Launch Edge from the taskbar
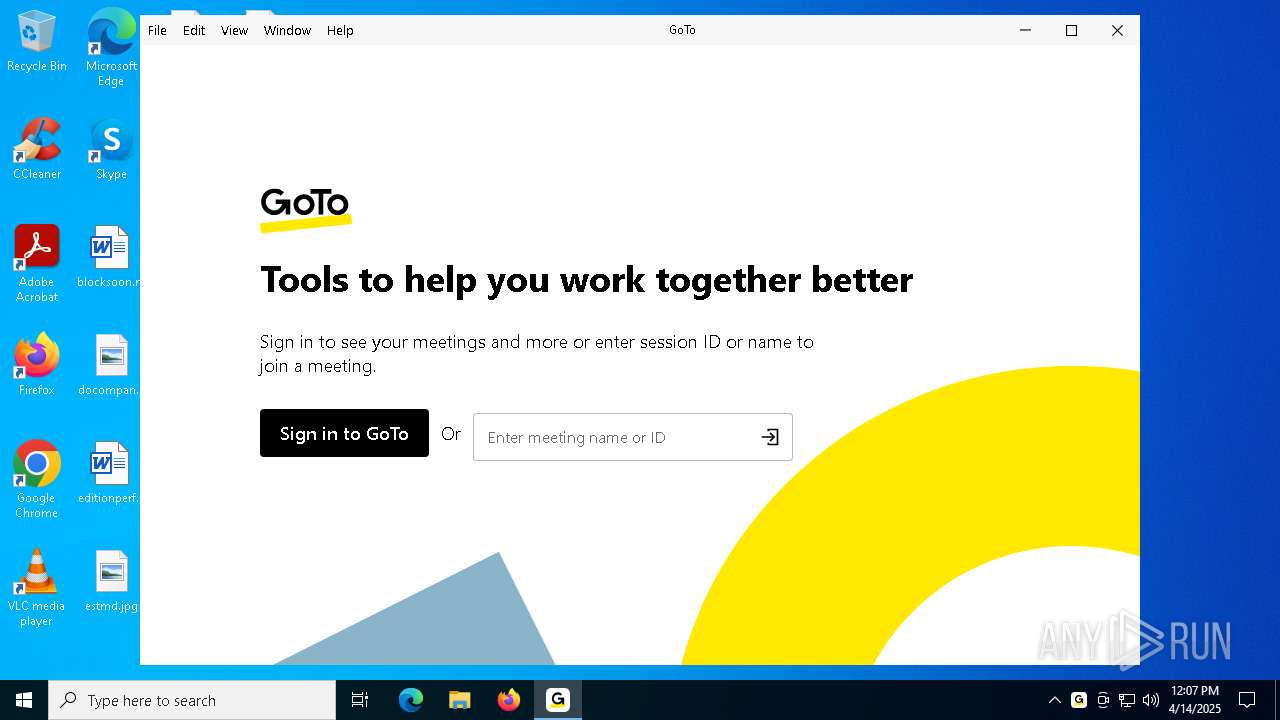 point(411,700)
